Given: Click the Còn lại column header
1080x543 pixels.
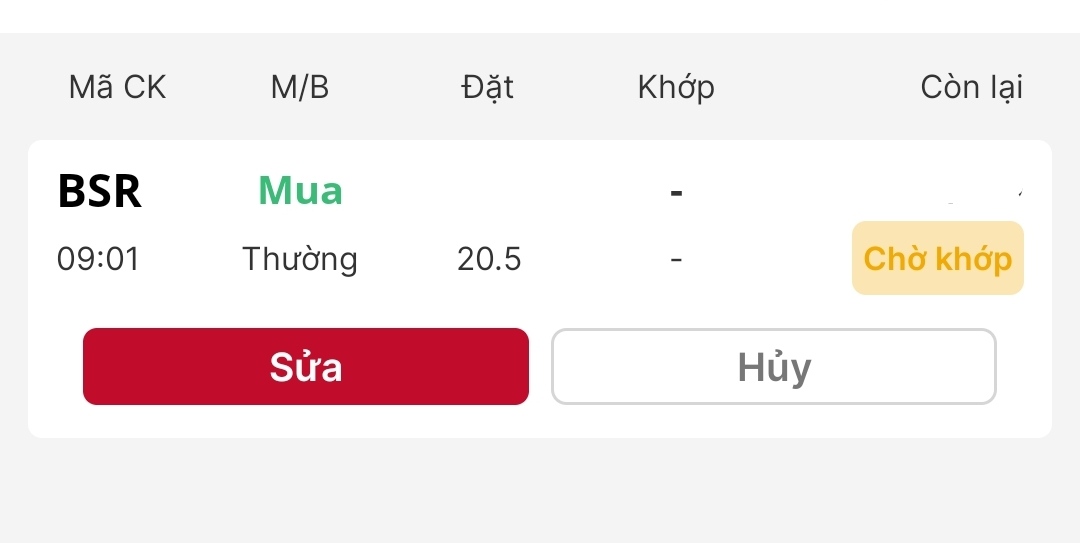Looking at the screenshot, I should click(971, 88).
